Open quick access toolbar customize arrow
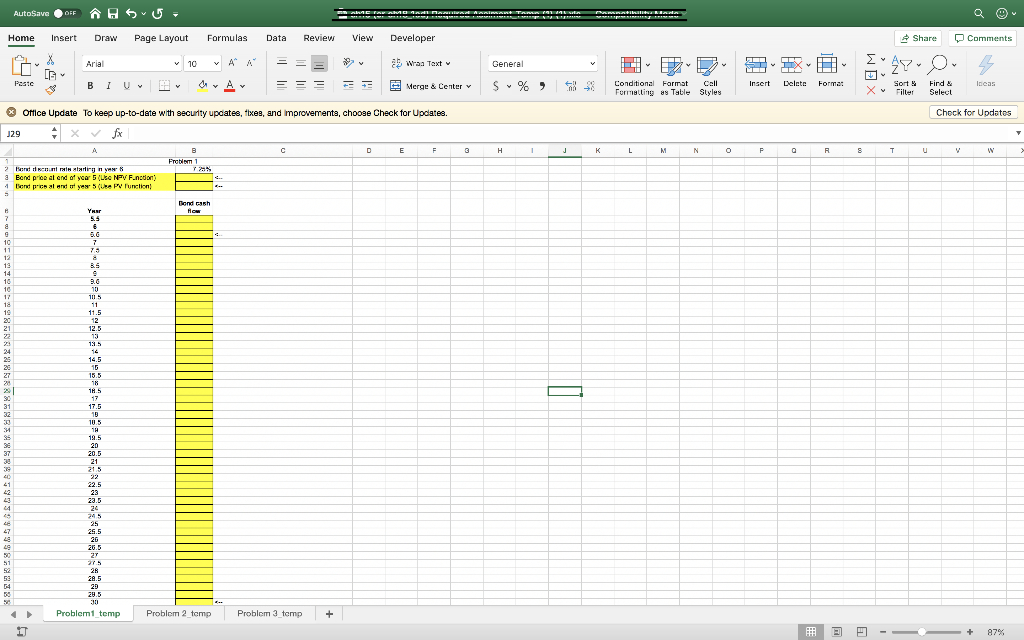The image size is (1024, 640). pyautogui.click(x=176, y=14)
